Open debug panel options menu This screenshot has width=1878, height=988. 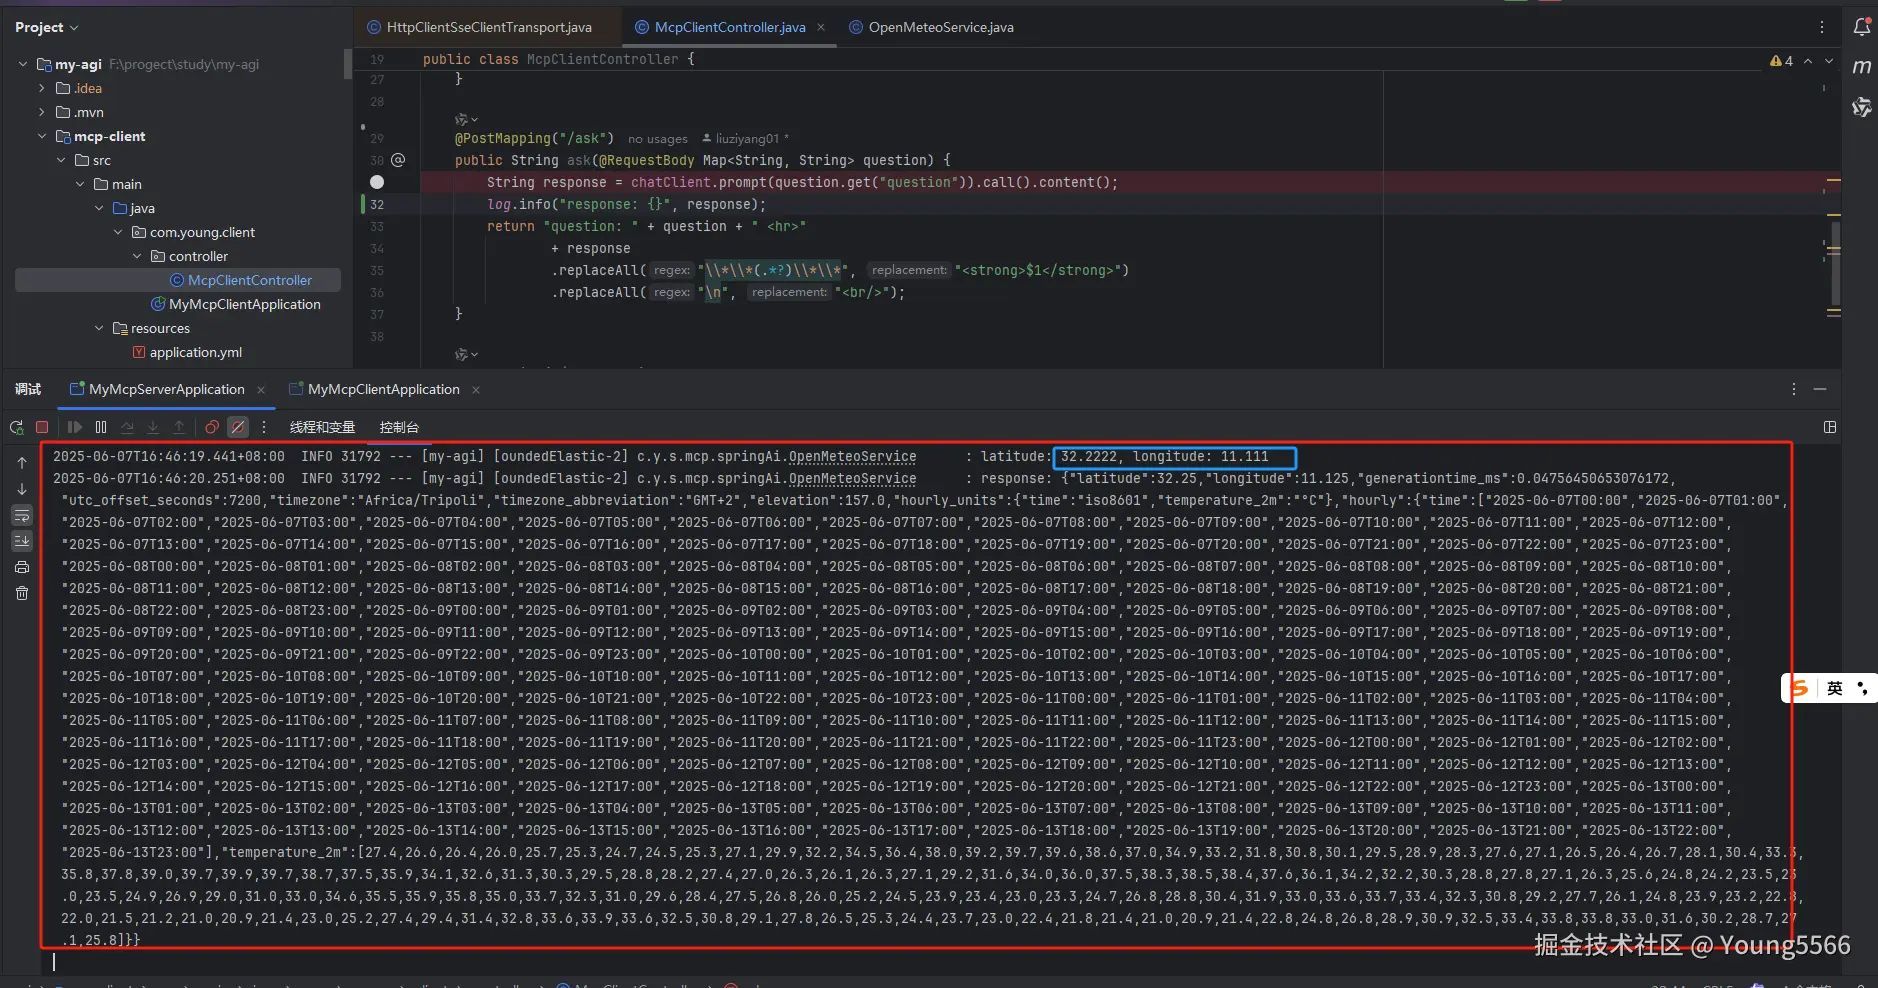[x=1794, y=389]
